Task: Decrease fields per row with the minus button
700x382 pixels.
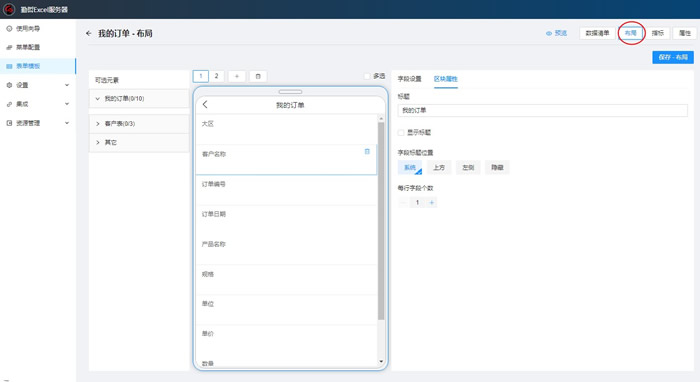Action: [x=403, y=203]
